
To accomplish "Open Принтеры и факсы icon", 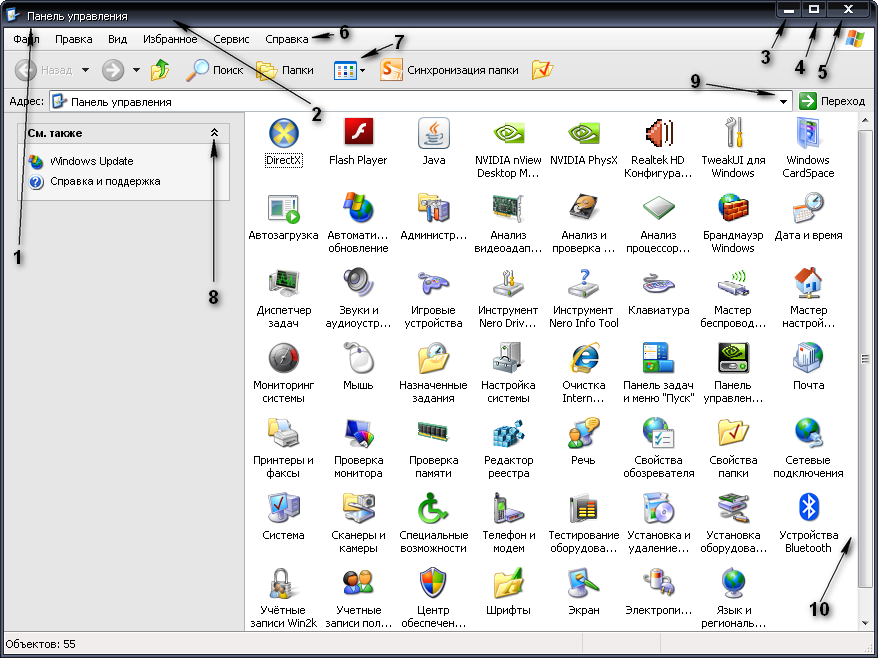I will (283, 433).
